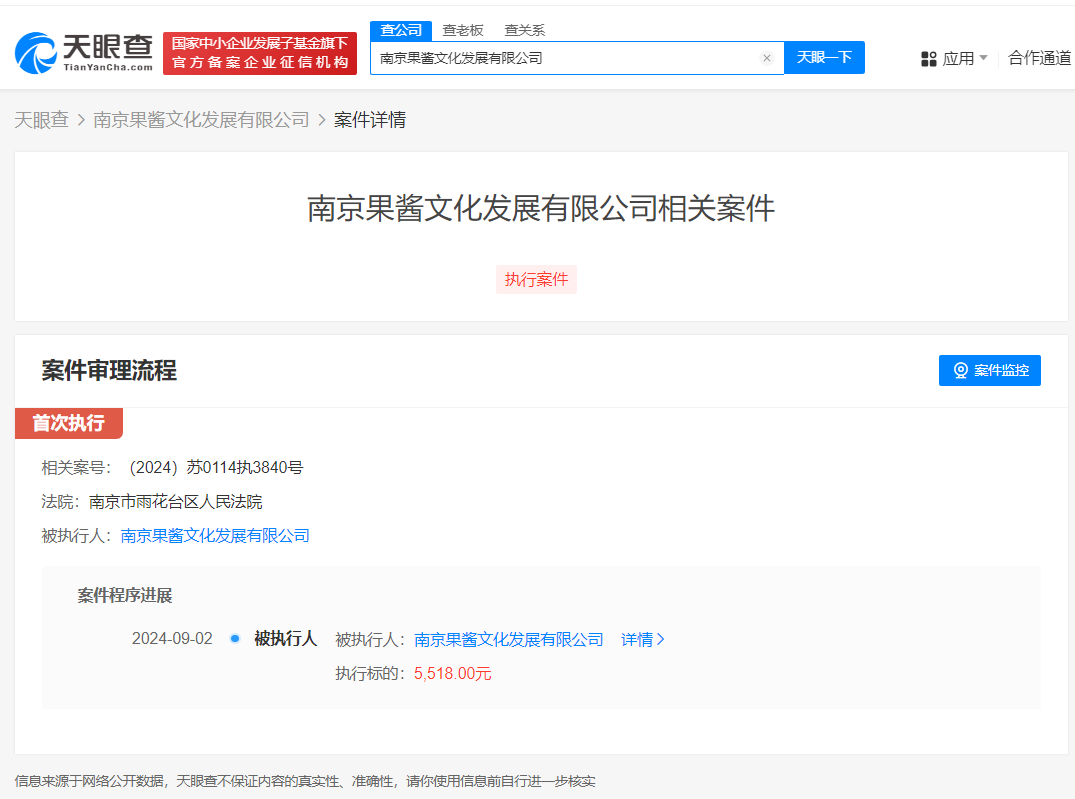
Task: Click the TianYanCha logo
Action: click(85, 53)
